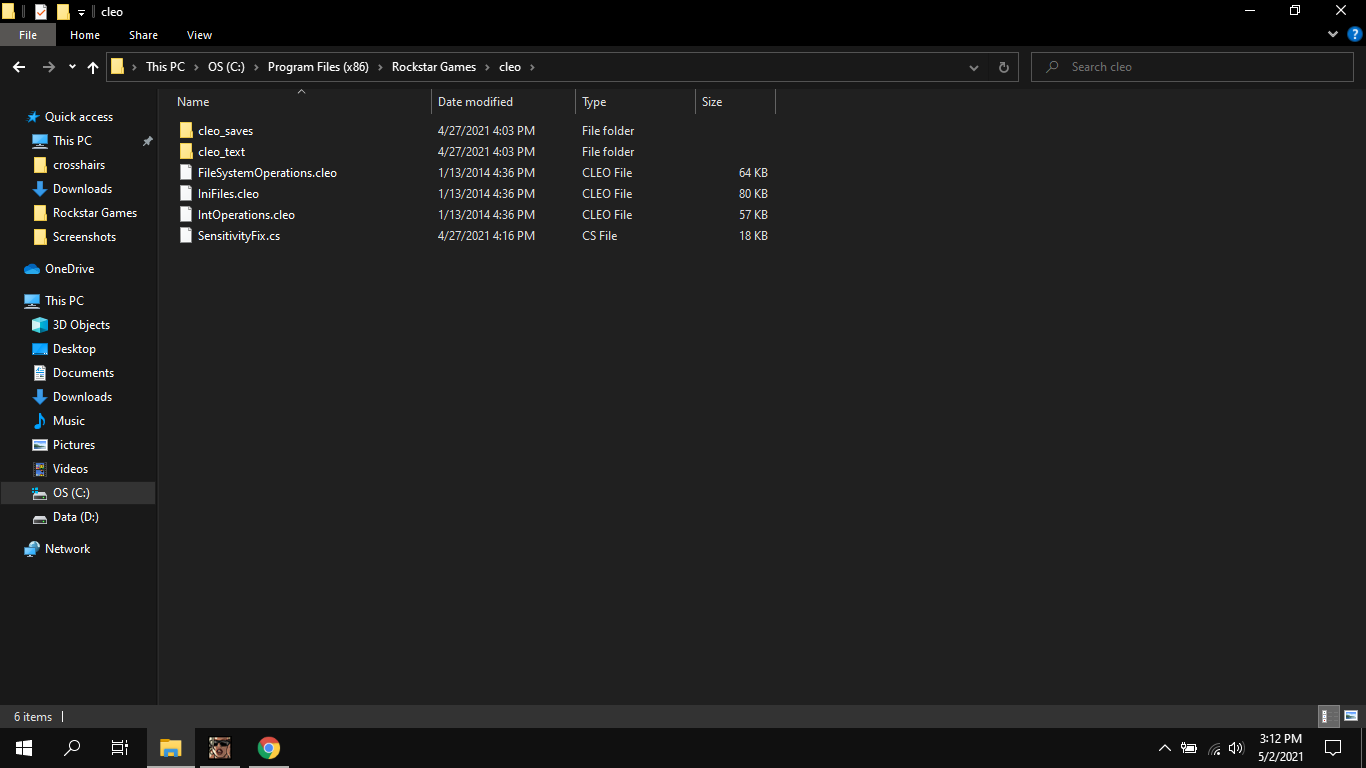Select the IntOperations.cleo file icon
The image size is (1366, 768).
pyautogui.click(x=186, y=215)
